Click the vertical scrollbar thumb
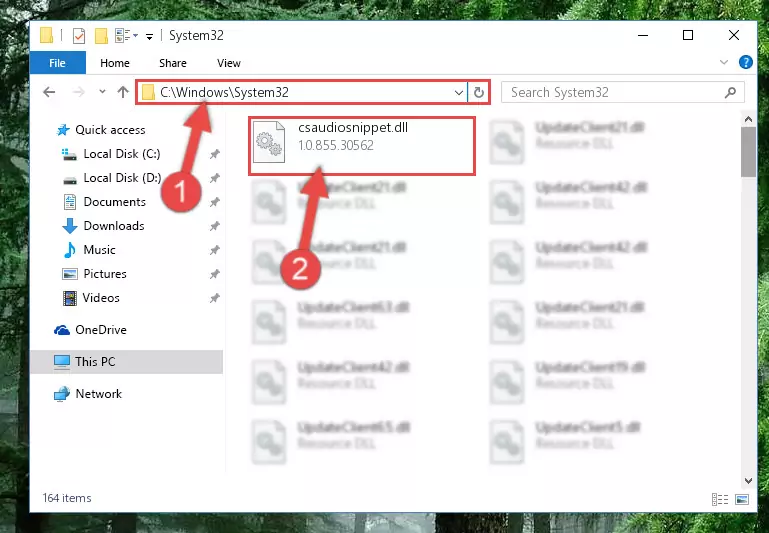769x533 pixels. coord(748,152)
